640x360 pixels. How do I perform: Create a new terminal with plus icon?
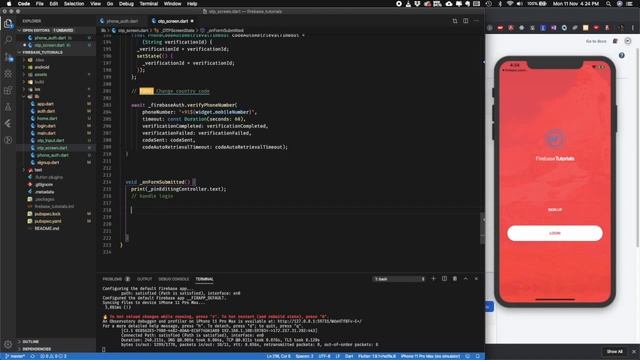[433, 279]
